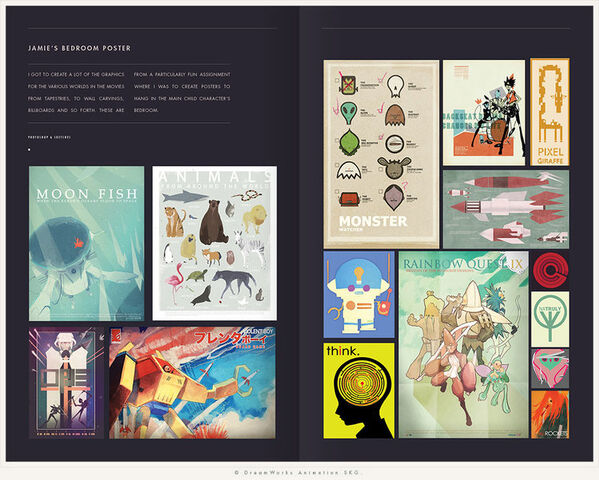Select the green tree emblem icon

550,319
